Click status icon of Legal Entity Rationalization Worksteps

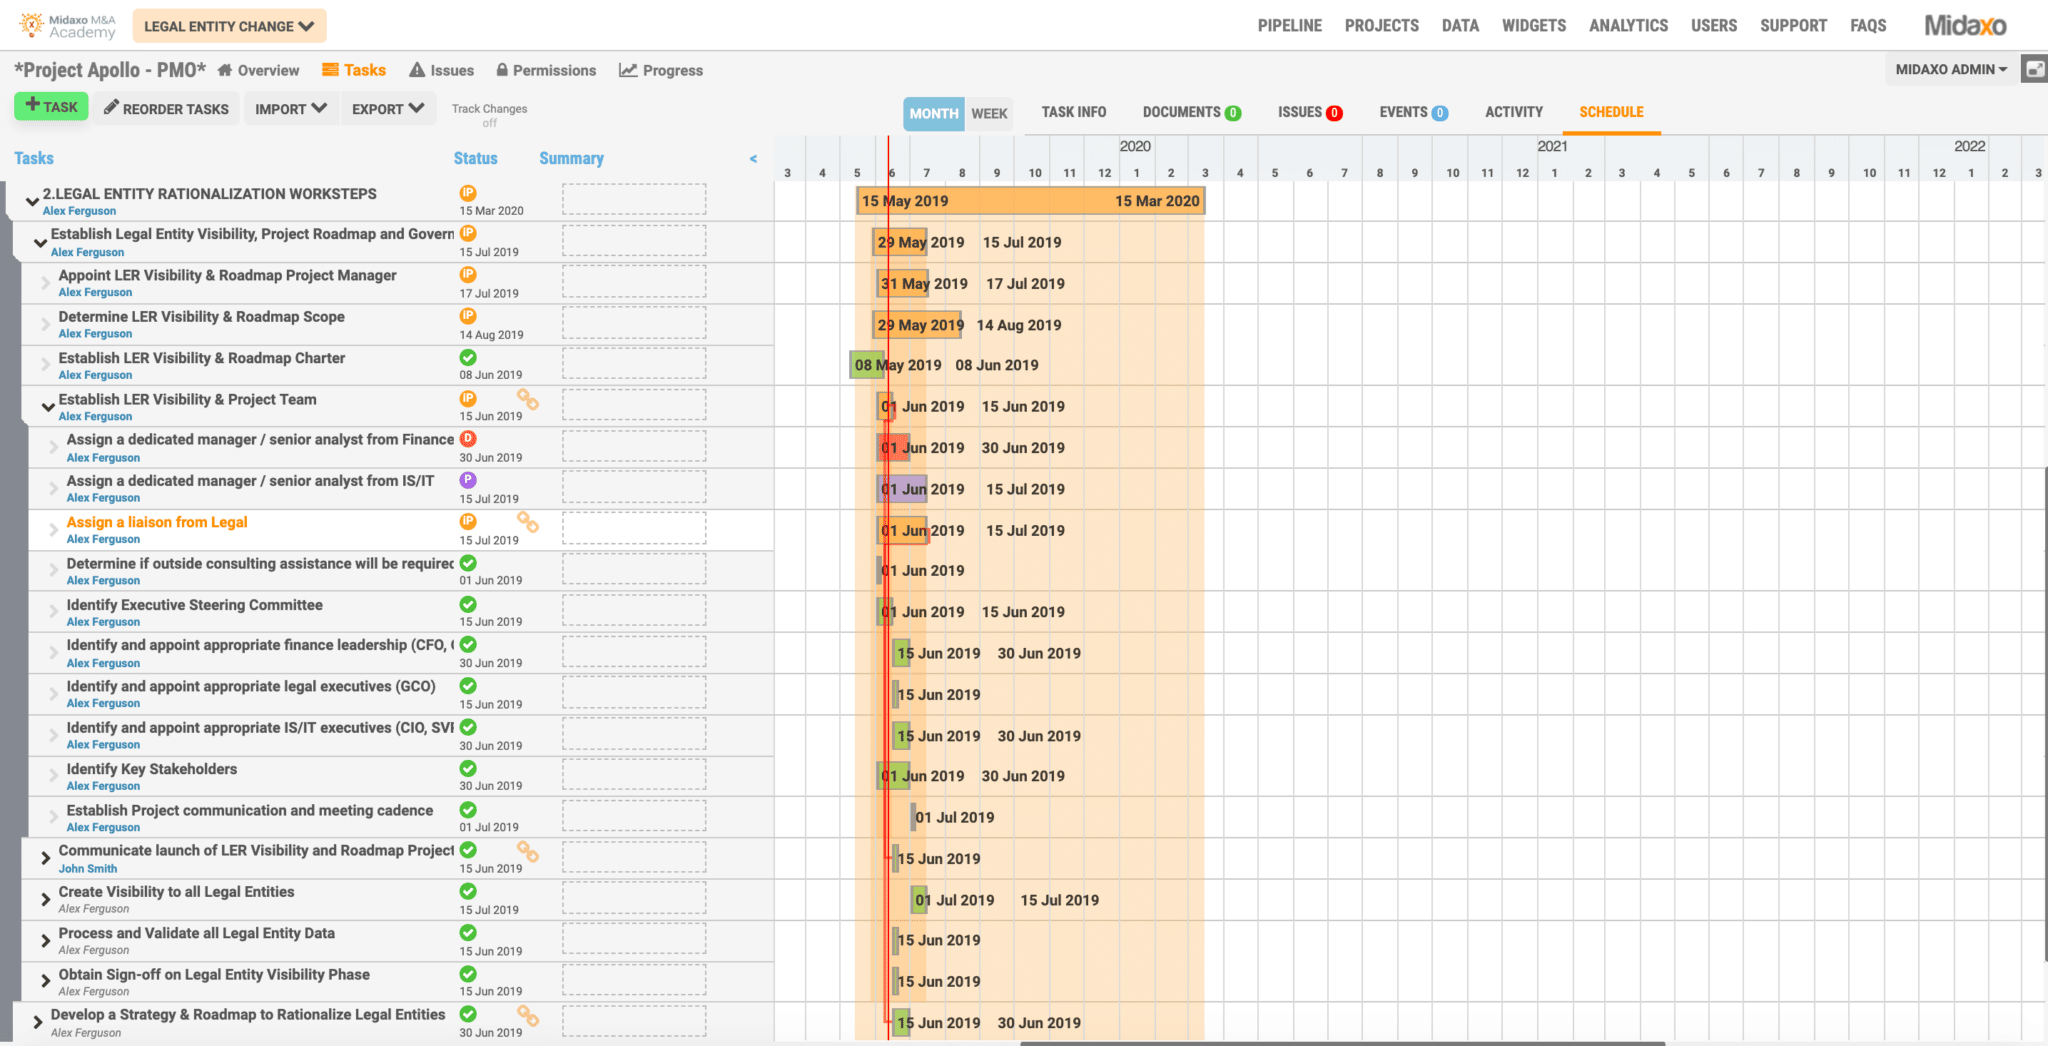[467, 193]
